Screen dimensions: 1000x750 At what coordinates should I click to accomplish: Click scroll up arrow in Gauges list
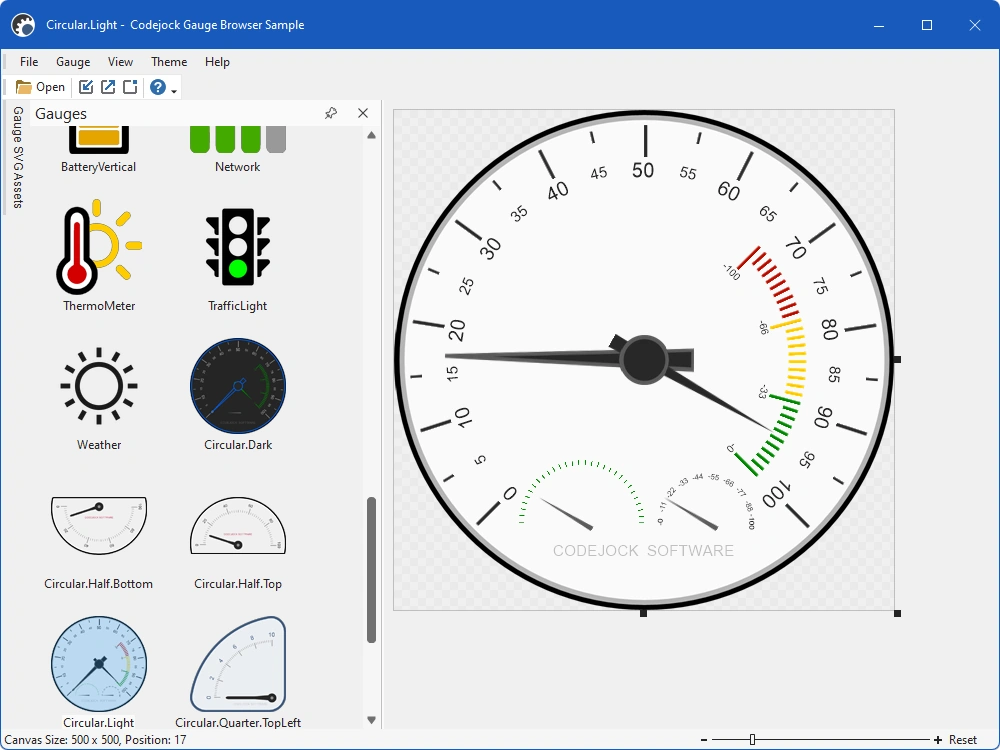click(372, 135)
